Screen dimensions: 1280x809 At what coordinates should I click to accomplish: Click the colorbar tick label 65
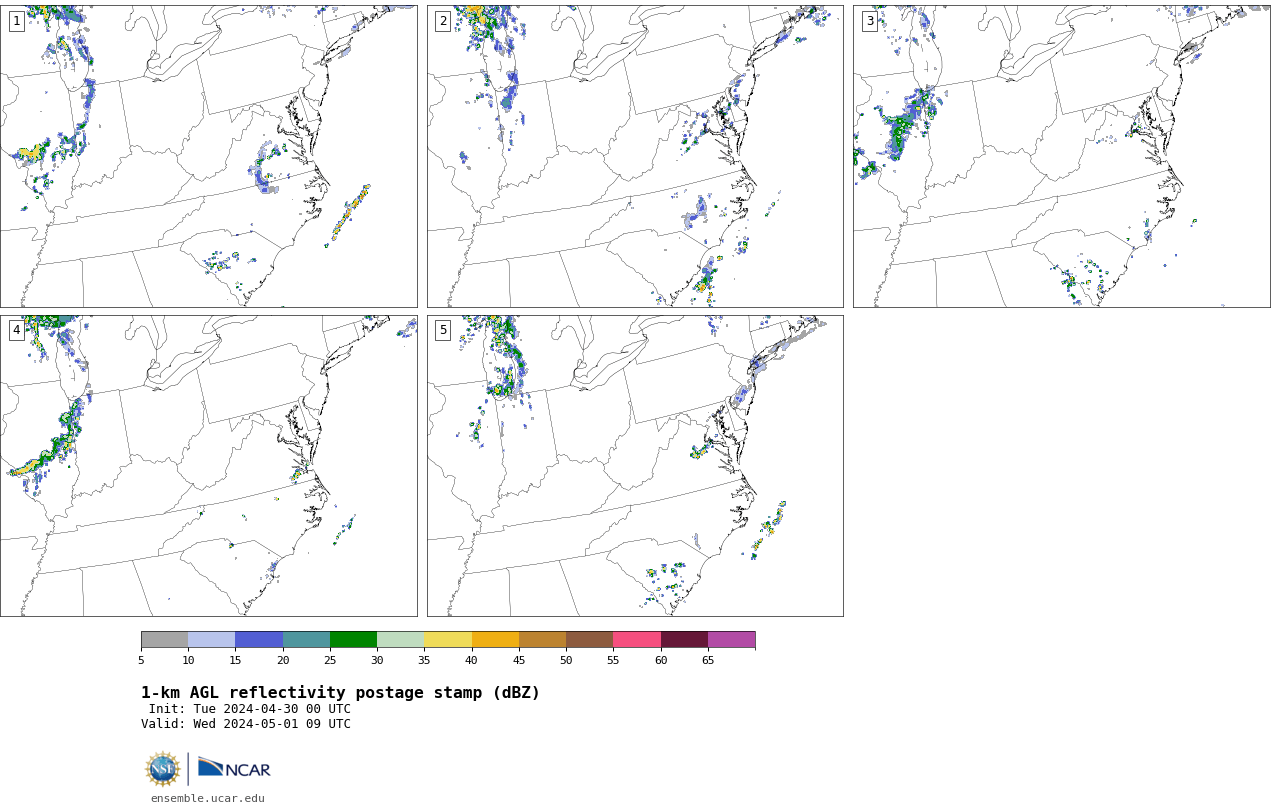(708, 660)
